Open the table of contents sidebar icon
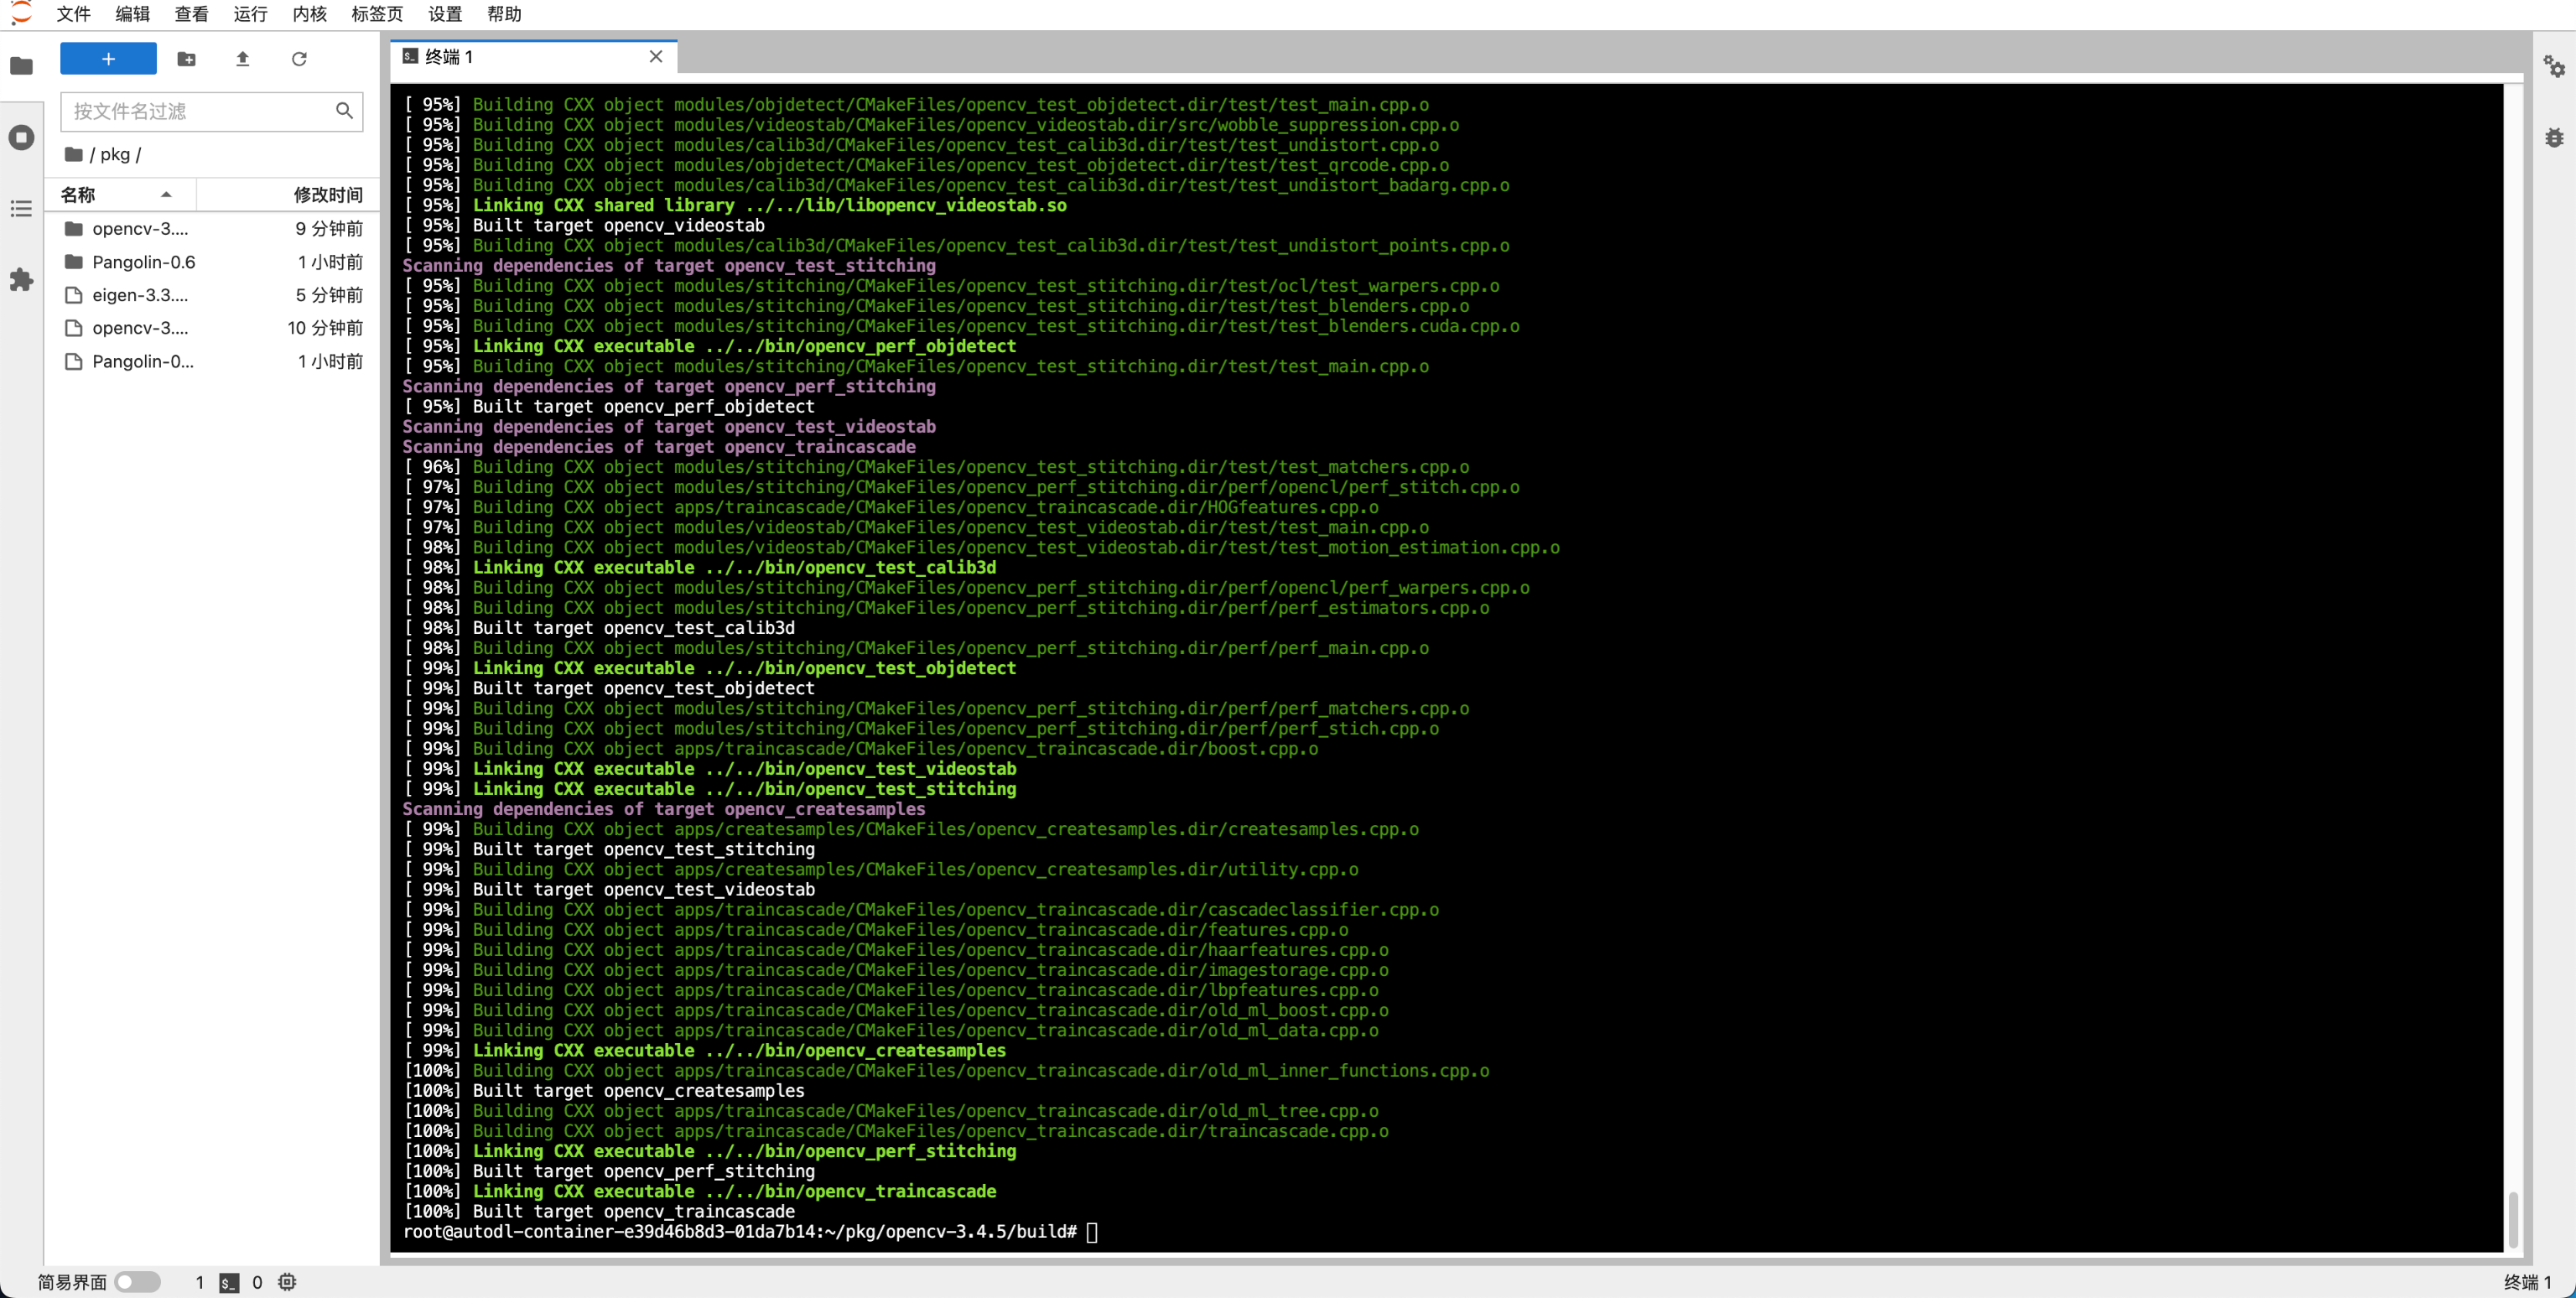 pyautogui.click(x=21, y=208)
